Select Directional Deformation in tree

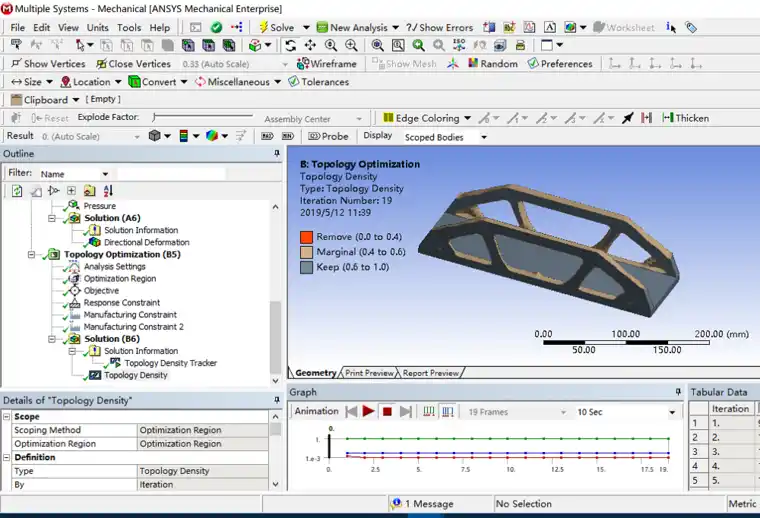coord(146,242)
